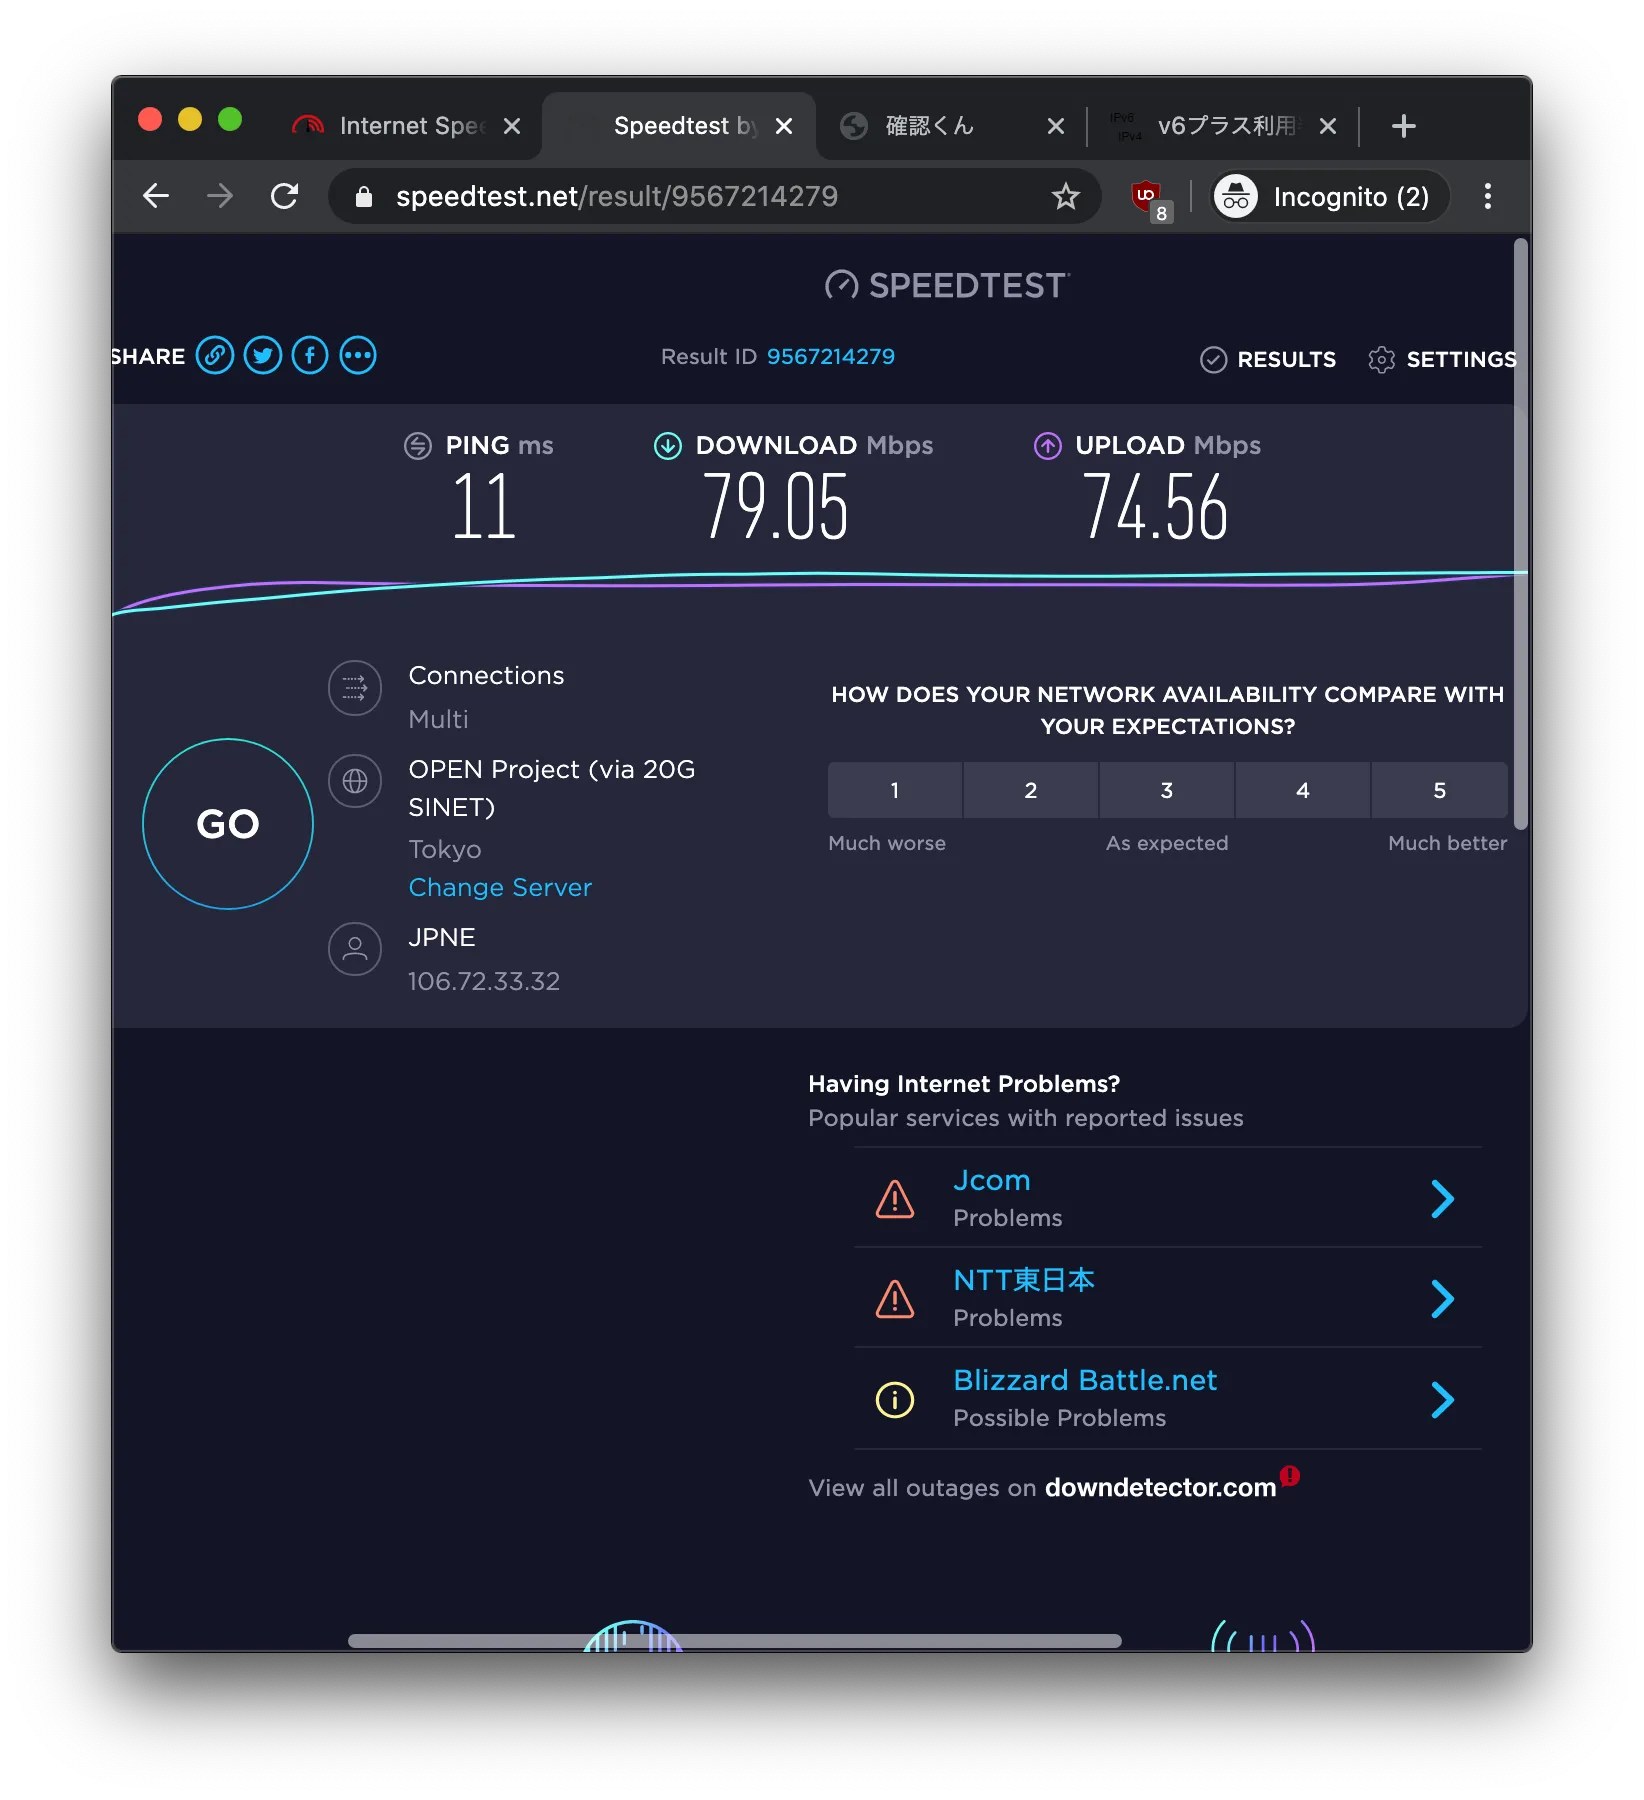Open the Result ID 9567214279 link
Viewport: 1644px width, 1800px height.
point(830,357)
